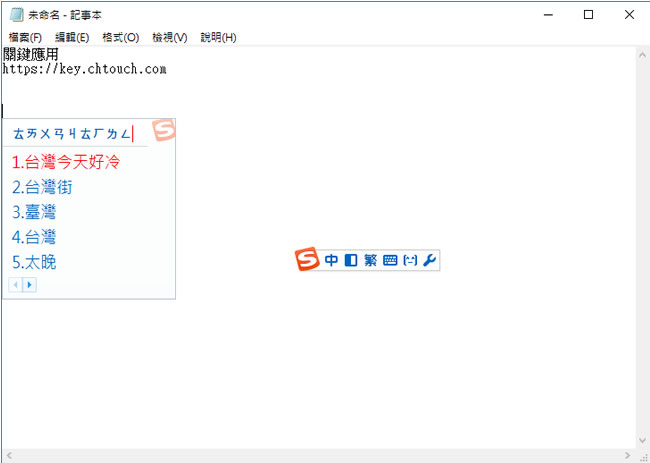
Task: Minimize the Notepad window
Action: point(548,15)
